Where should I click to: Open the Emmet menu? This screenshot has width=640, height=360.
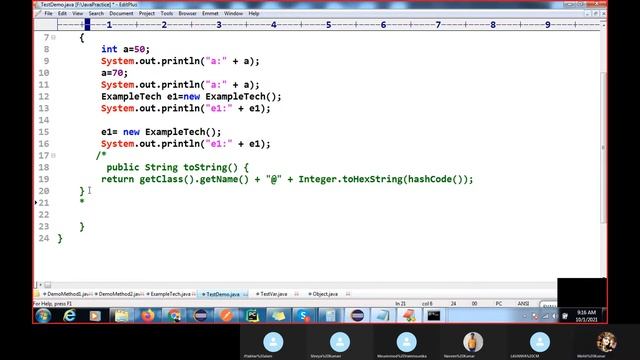tap(210, 13)
